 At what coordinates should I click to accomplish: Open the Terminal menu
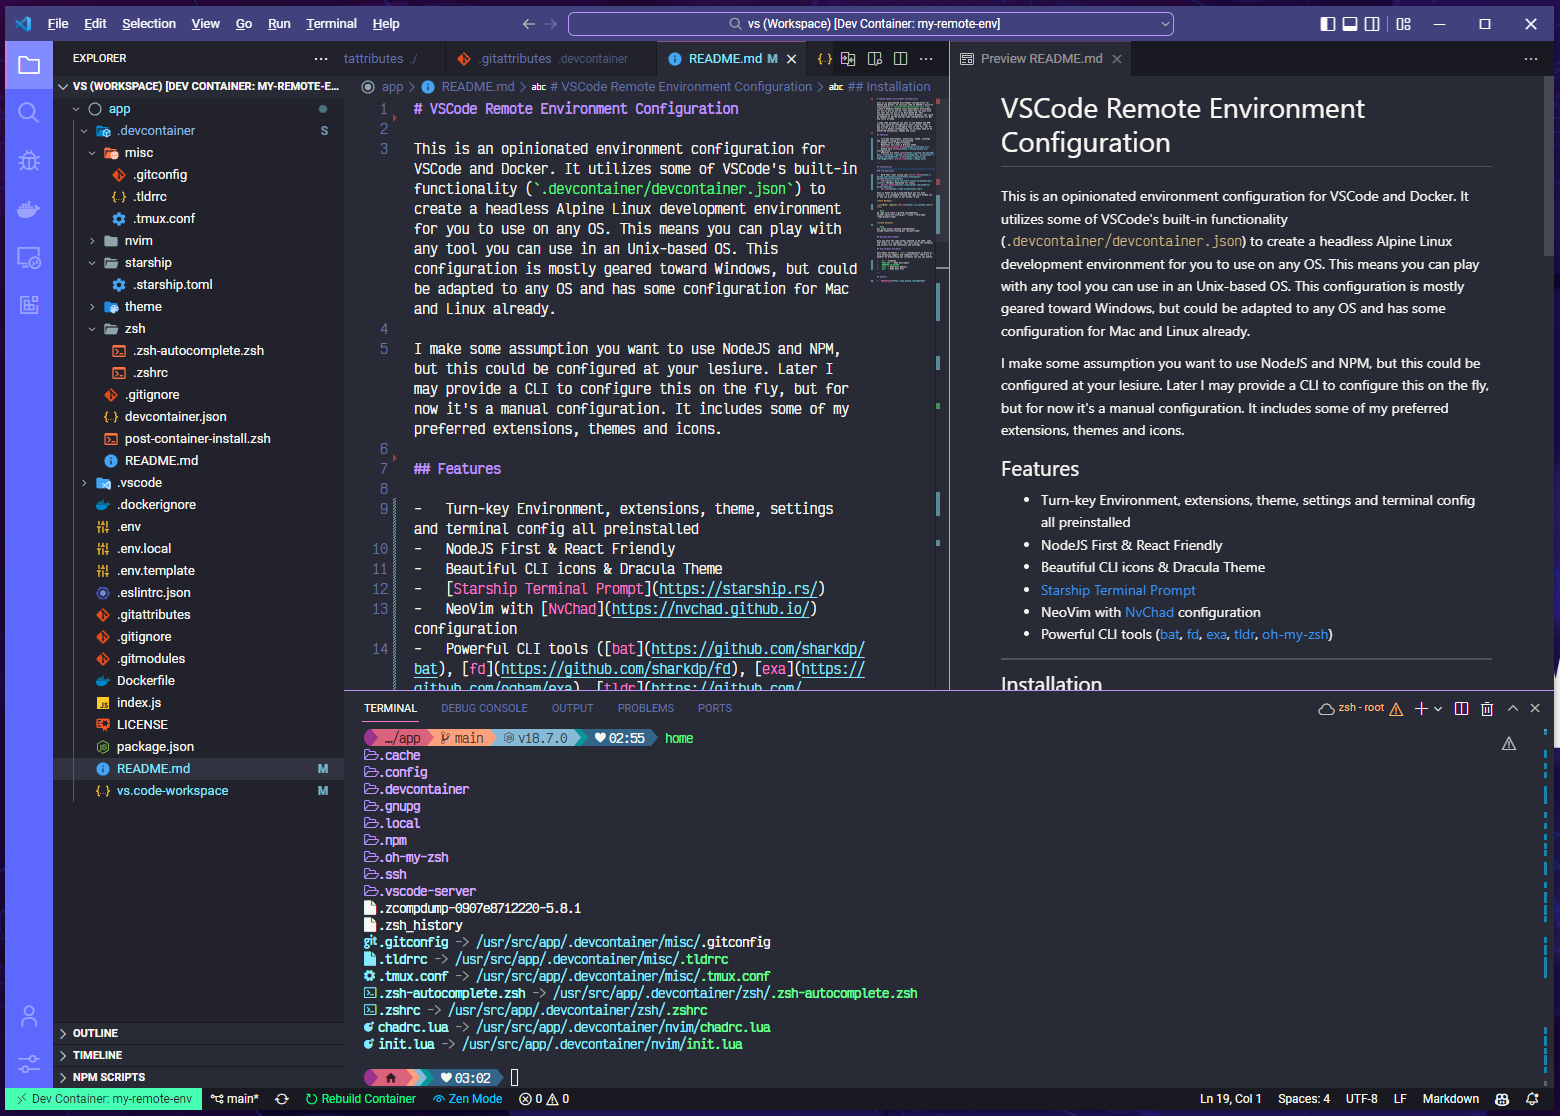(331, 24)
